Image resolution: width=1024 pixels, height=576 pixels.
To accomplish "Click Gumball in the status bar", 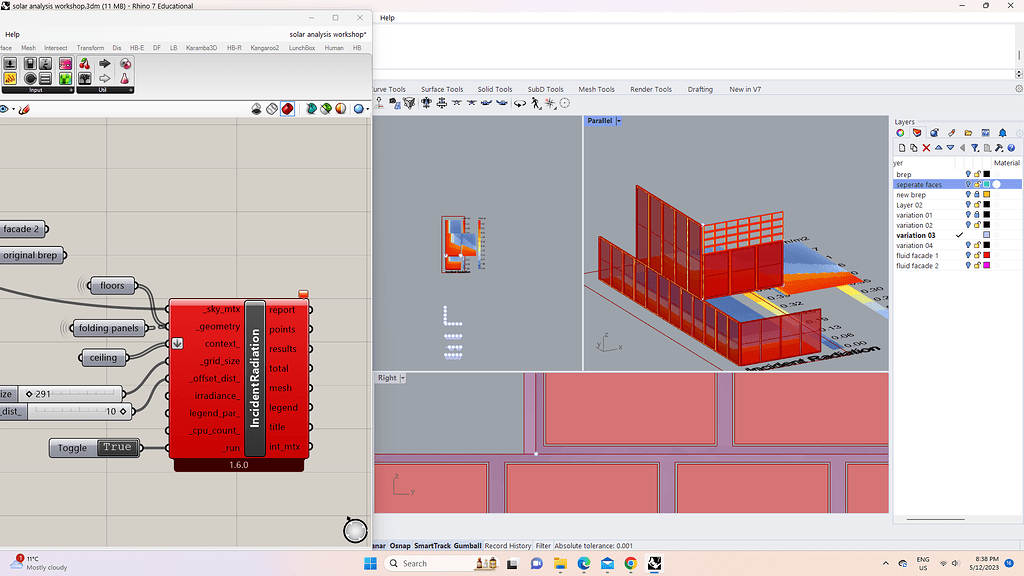I will [468, 546].
